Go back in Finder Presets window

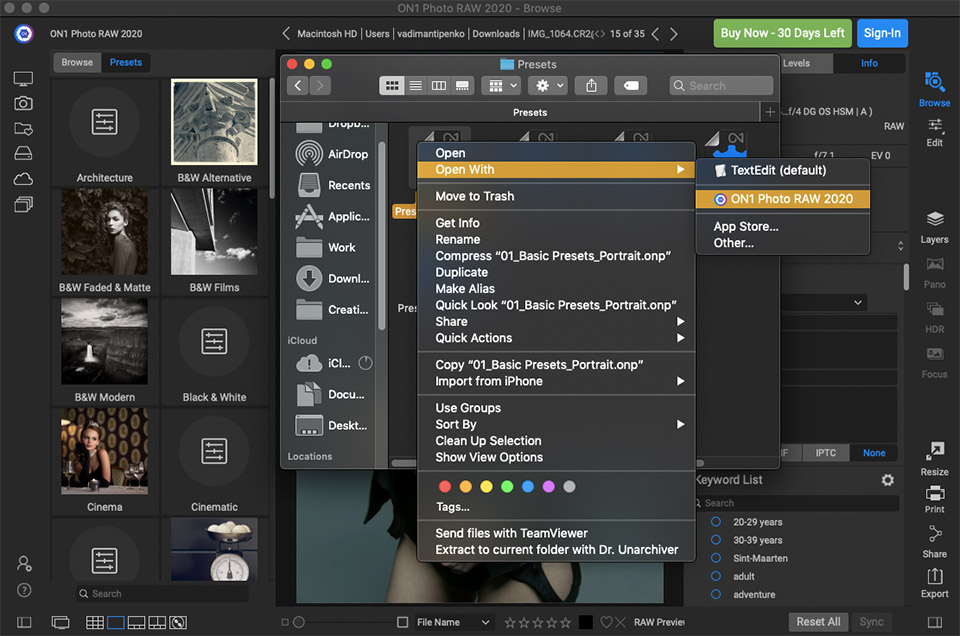tap(298, 86)
